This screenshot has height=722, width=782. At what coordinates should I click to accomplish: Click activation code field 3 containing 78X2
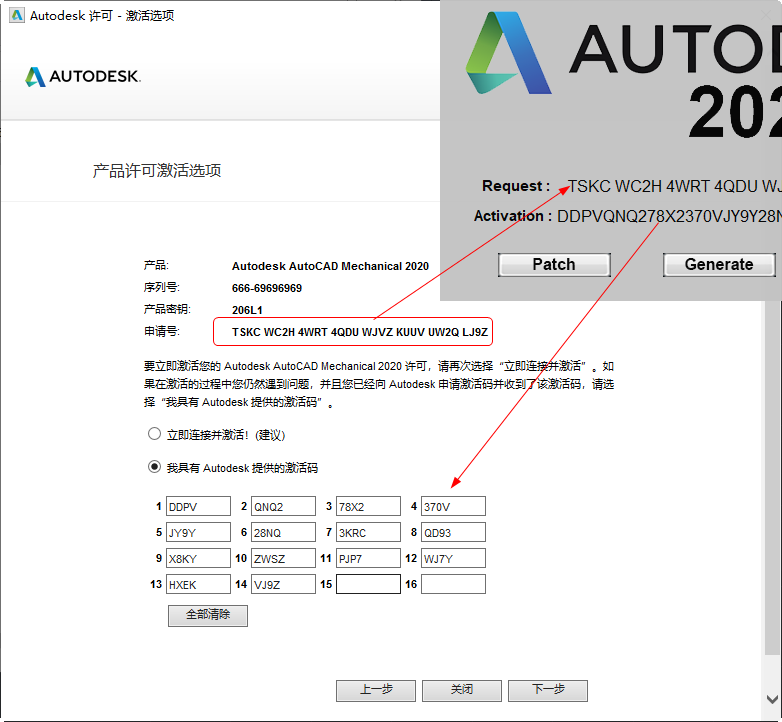[368, 506]
